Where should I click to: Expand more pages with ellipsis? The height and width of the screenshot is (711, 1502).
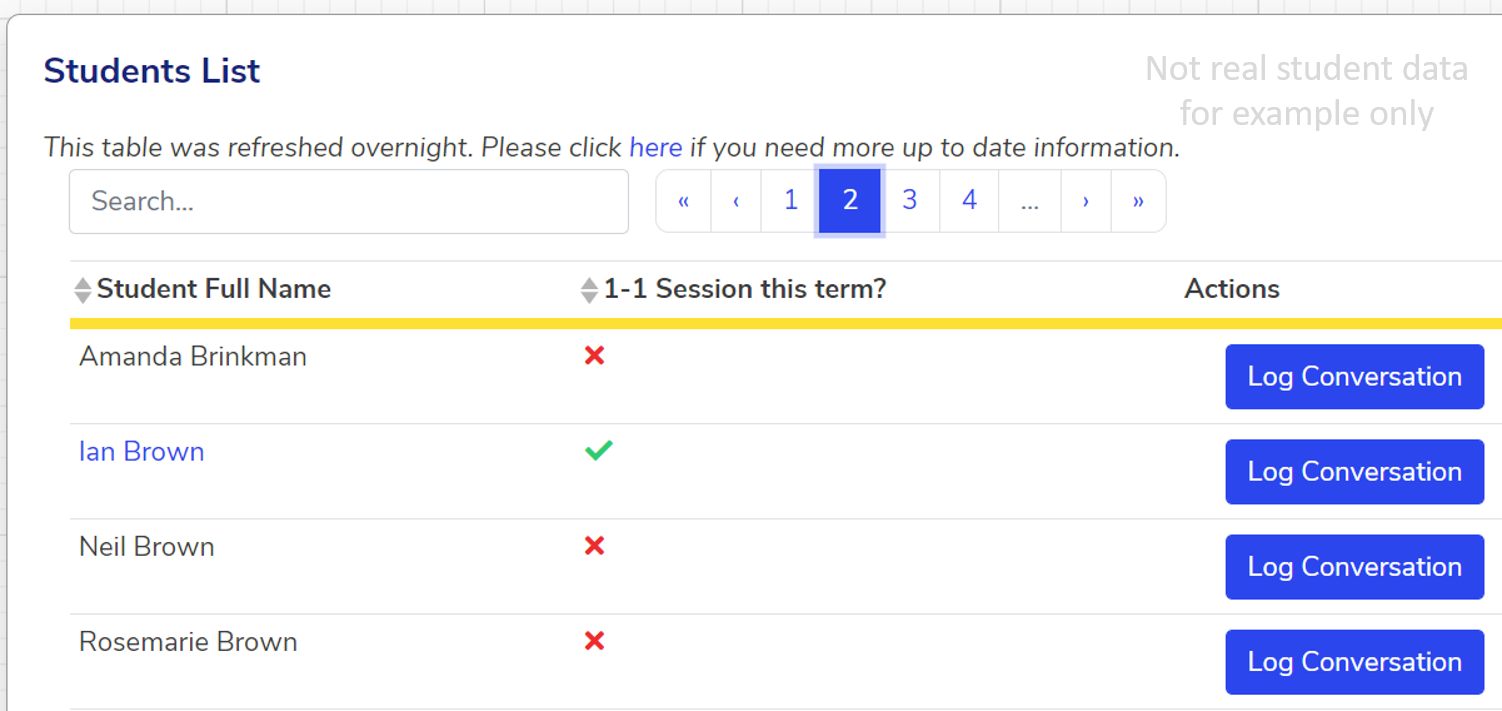click(x=1030, y=201)
